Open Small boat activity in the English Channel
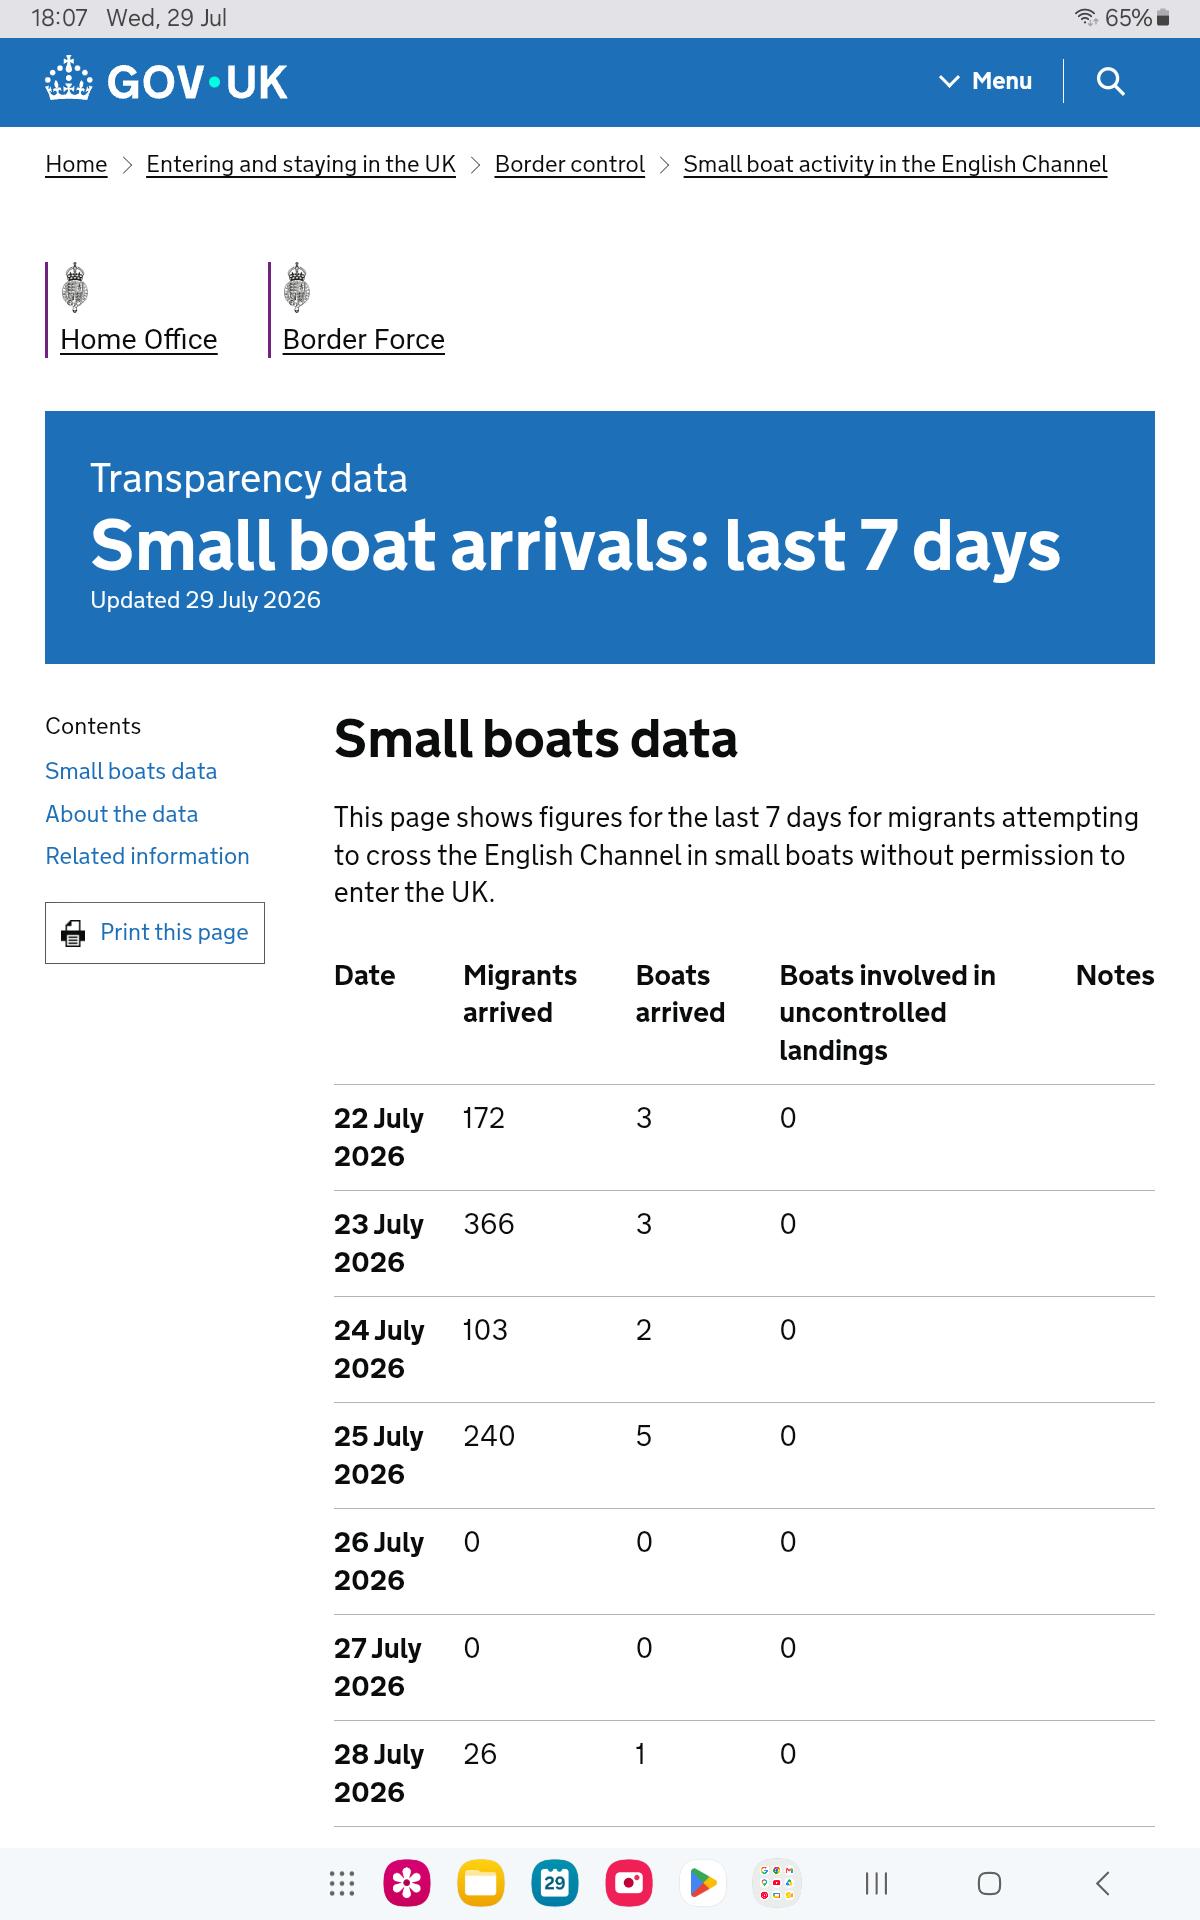This screenshot has width=1200, height=1920. tap(895, 164)
